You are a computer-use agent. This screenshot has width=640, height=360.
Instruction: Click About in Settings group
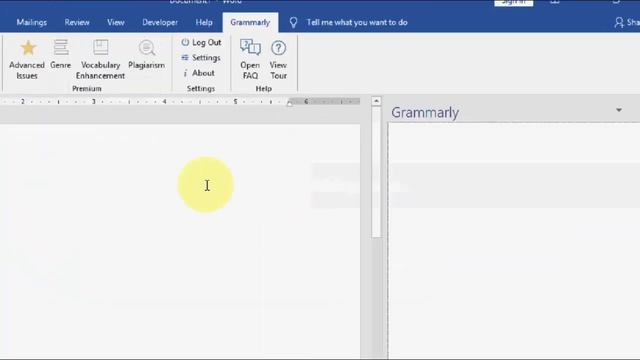(198, 73)
